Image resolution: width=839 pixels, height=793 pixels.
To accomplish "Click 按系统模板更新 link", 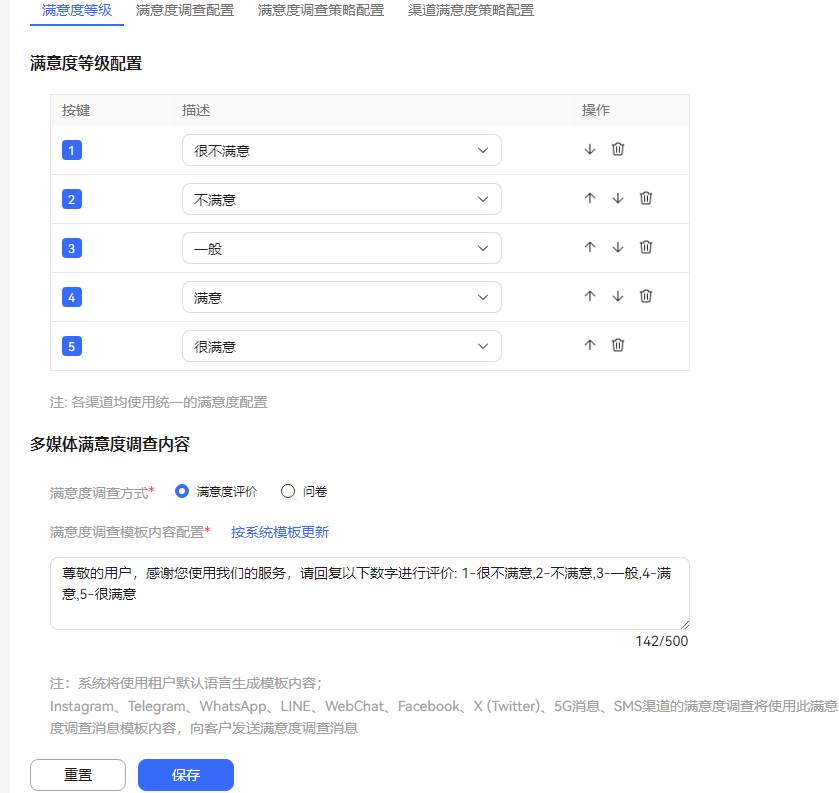I will pos(280,532).
